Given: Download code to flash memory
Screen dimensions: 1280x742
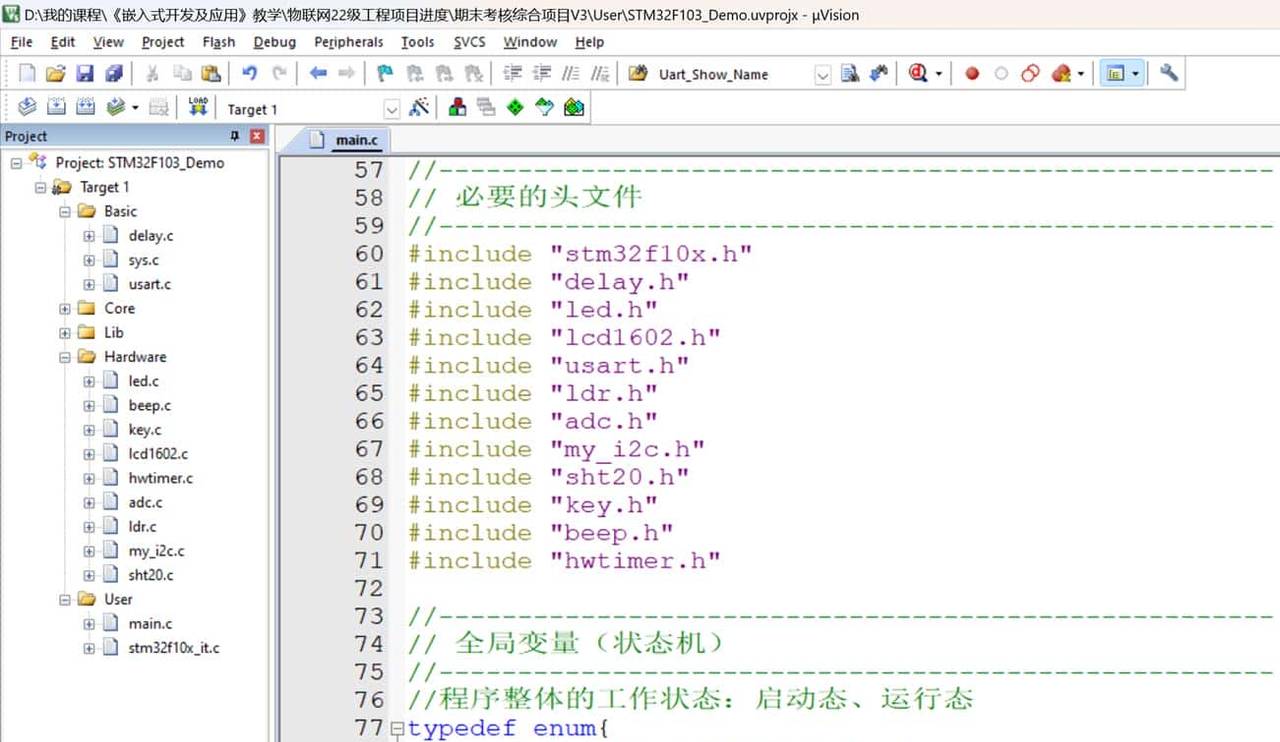Looking at the screenshot, I should click(197, 107).
